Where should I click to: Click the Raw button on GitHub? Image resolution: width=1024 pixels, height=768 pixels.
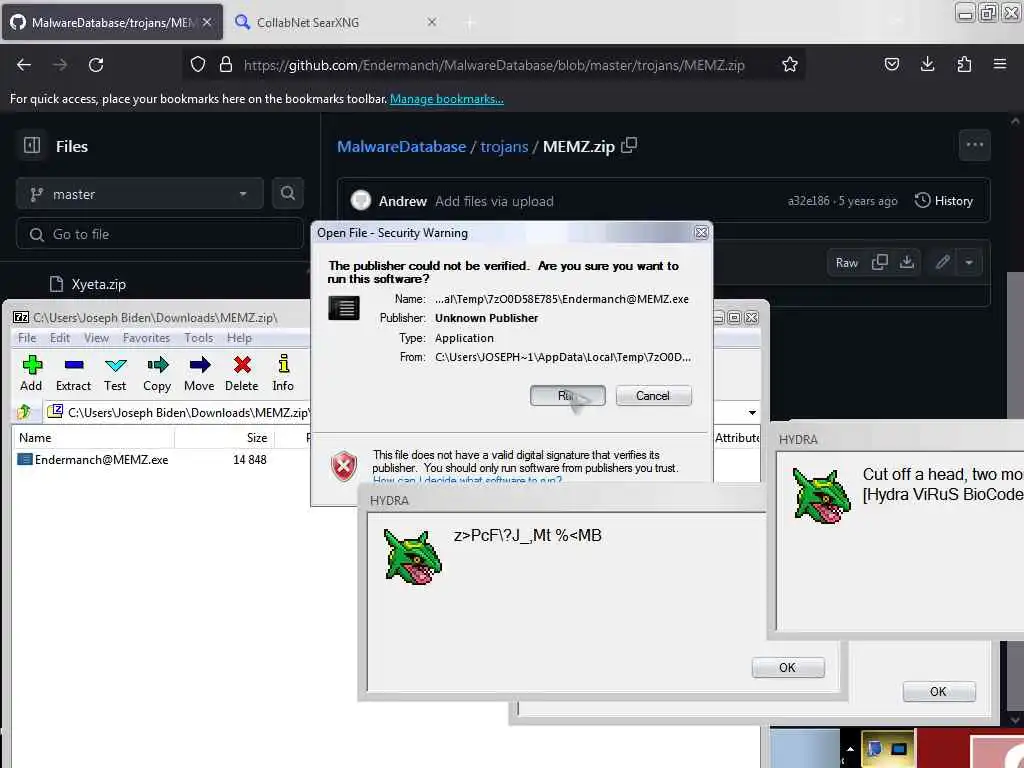click(x=847, y=263)
